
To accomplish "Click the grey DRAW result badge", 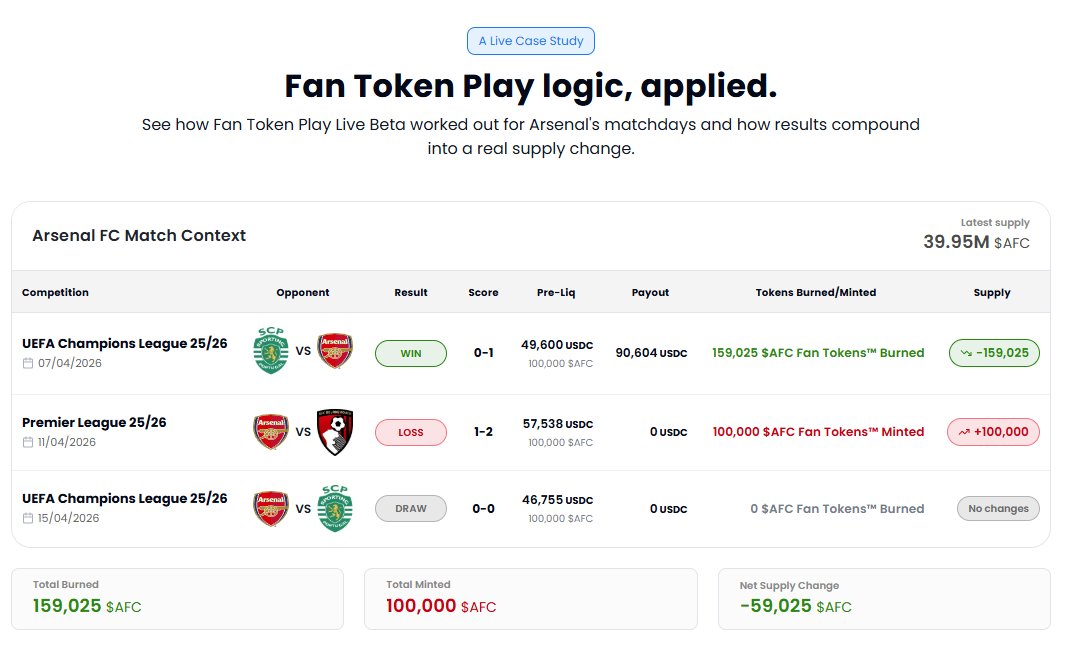I will tap(410, 508).
